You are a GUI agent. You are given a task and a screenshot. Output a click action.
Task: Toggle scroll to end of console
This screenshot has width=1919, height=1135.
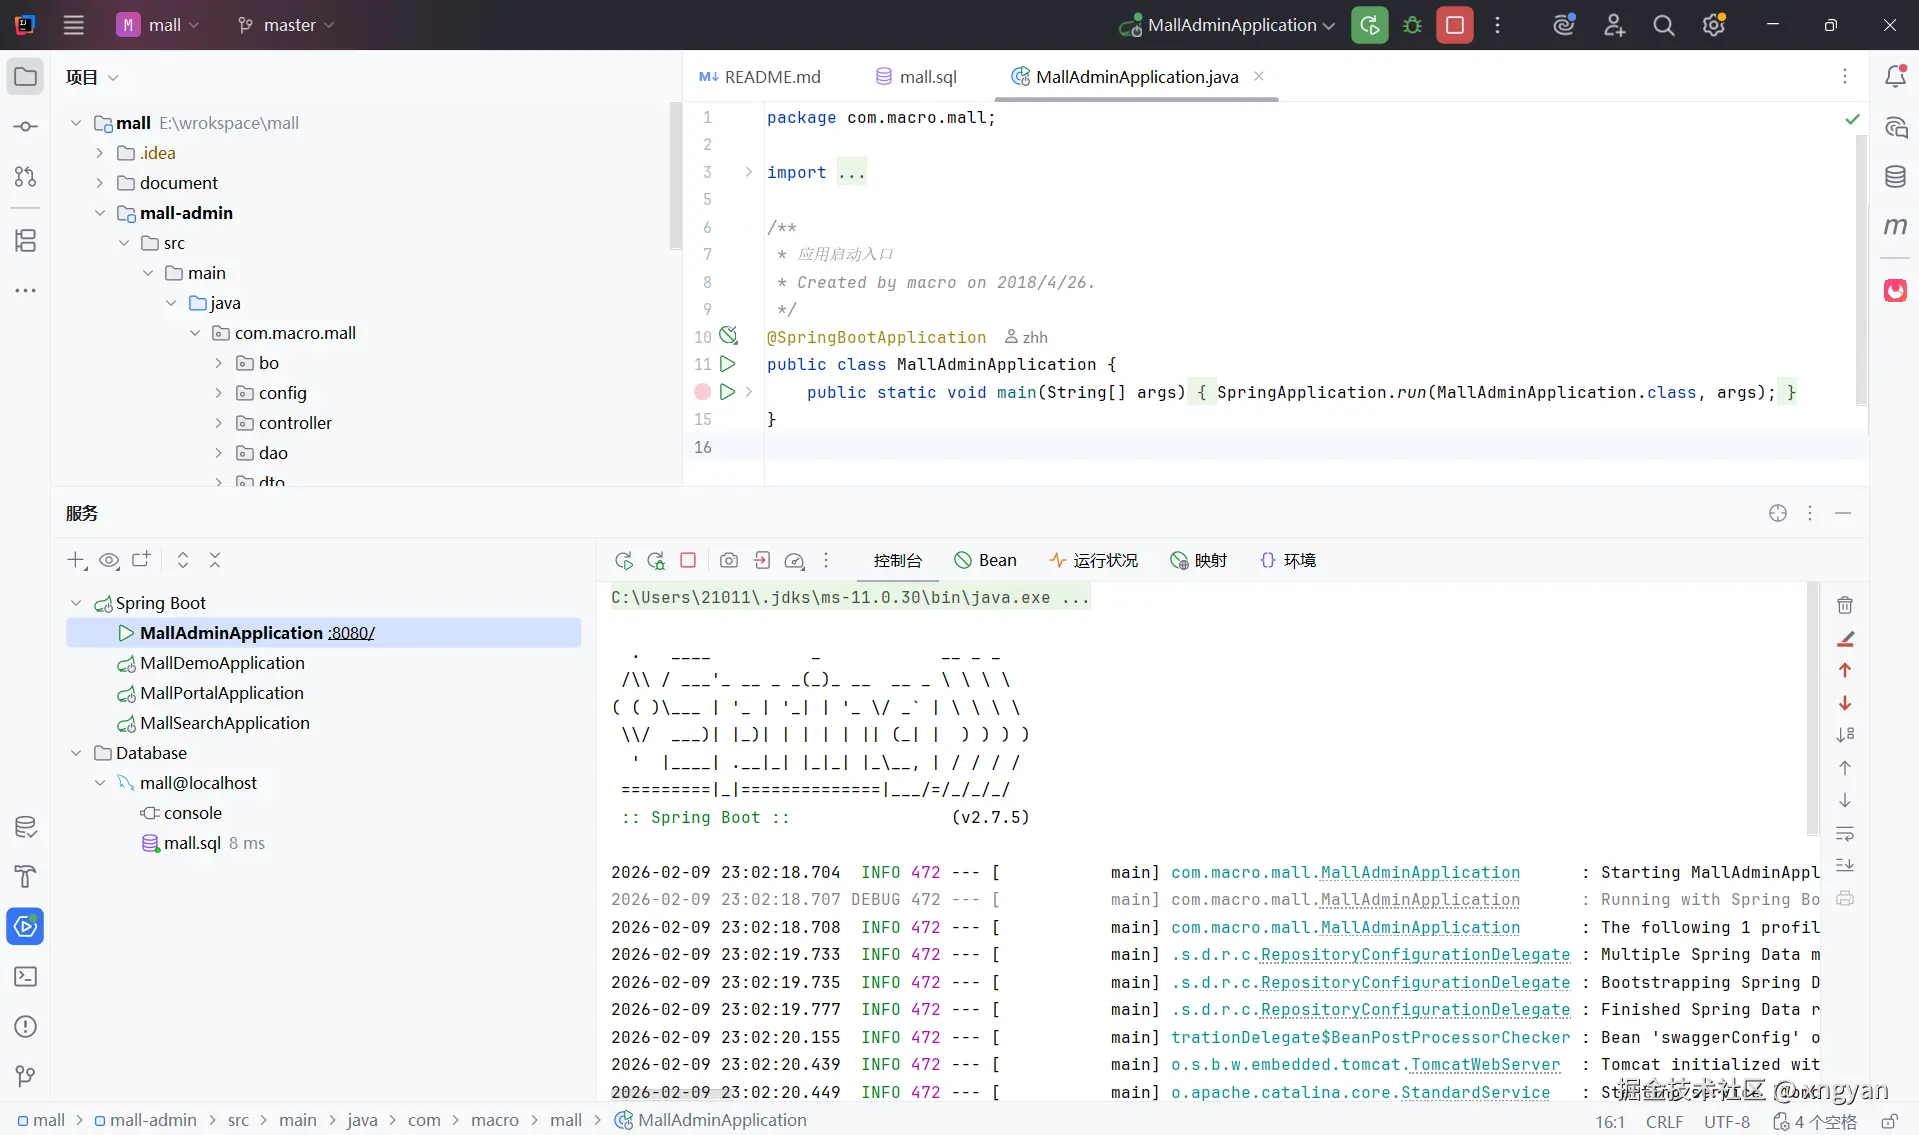[x=1845, y=865]
